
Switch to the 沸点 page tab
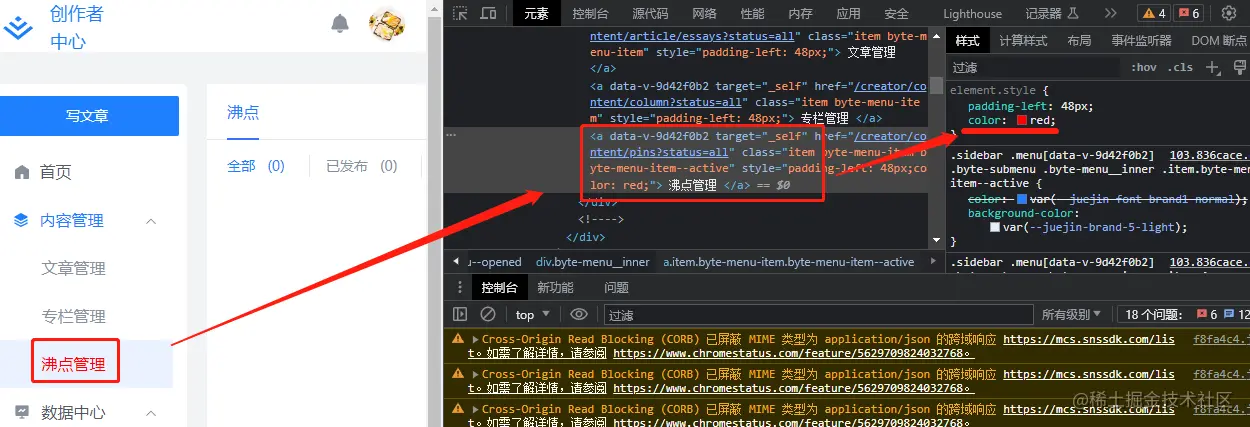pos(243,112)
